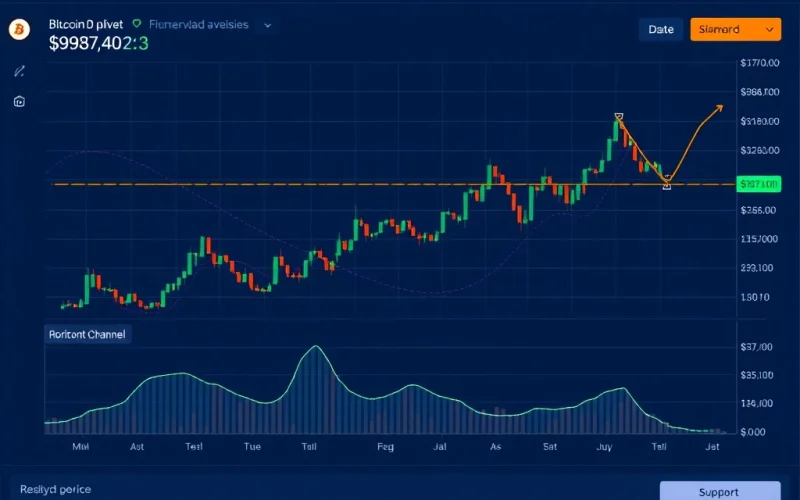Open the Resilyd perice panel at bottom
Screen dimensions: 800x500
click(x=54, y=489)
